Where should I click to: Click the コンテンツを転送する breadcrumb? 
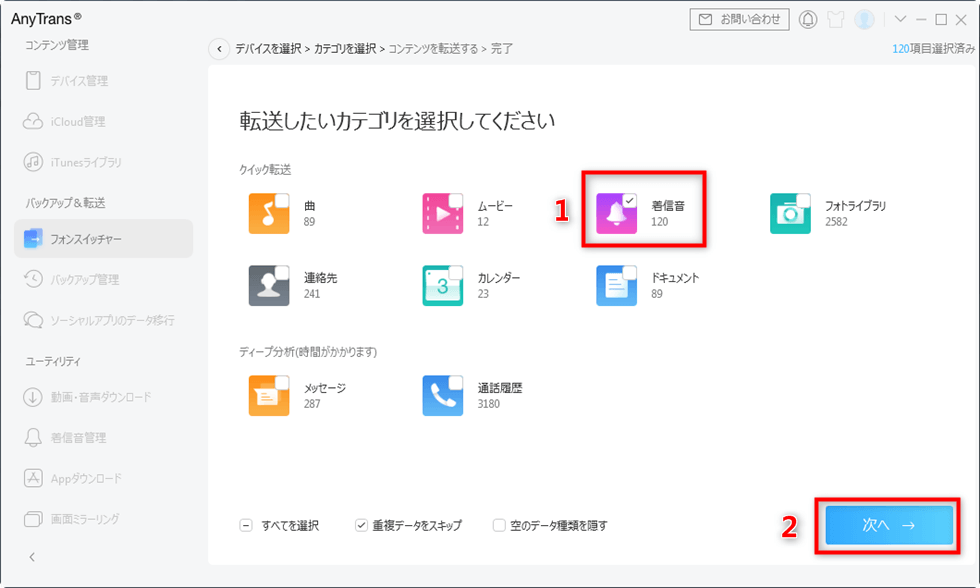(x=433, y=49)
